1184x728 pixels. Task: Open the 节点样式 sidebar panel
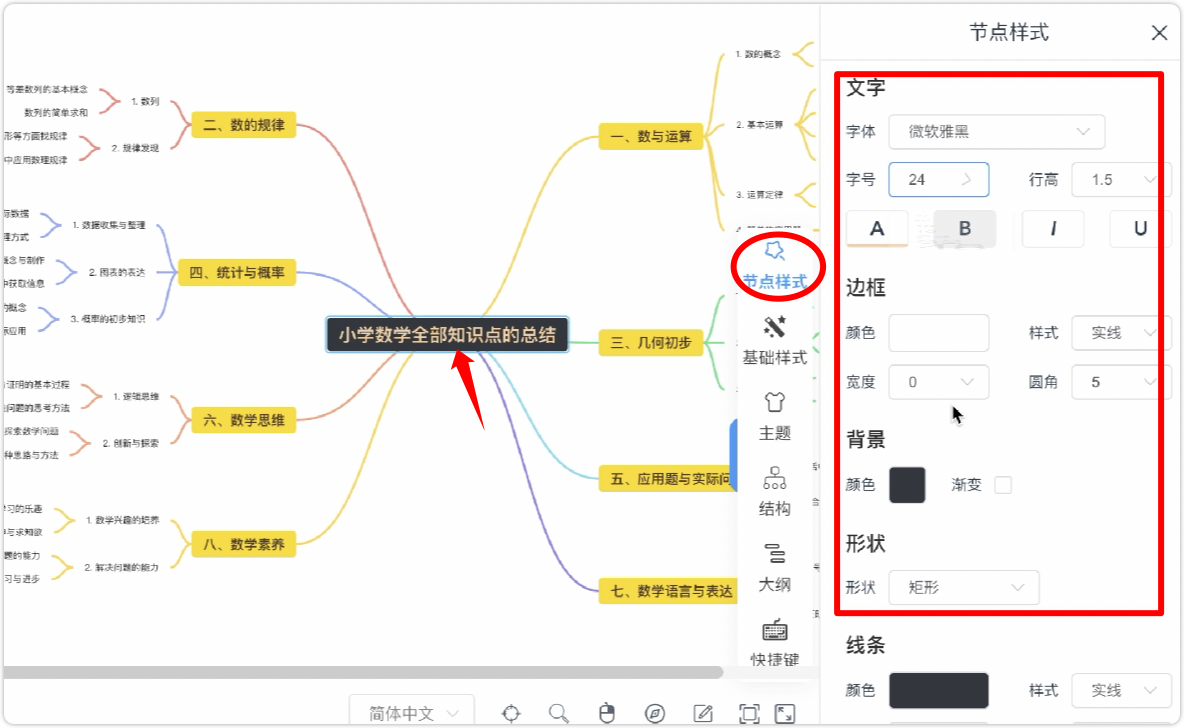(x=775, y=266)
